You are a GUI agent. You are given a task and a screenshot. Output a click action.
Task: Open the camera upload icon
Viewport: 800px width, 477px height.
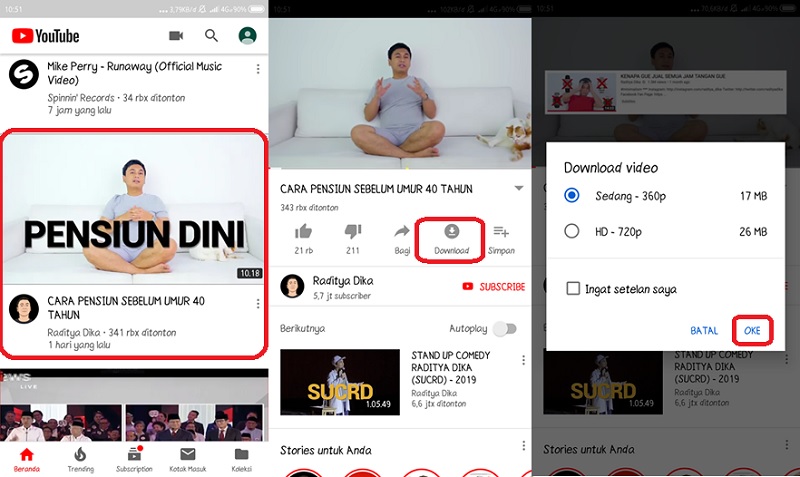coord(176,36)
